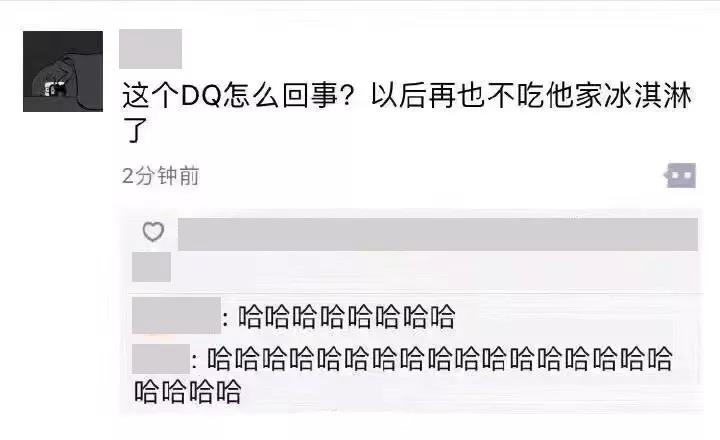
Task: Tap the heart likes icon
Action: pos(153,231)
